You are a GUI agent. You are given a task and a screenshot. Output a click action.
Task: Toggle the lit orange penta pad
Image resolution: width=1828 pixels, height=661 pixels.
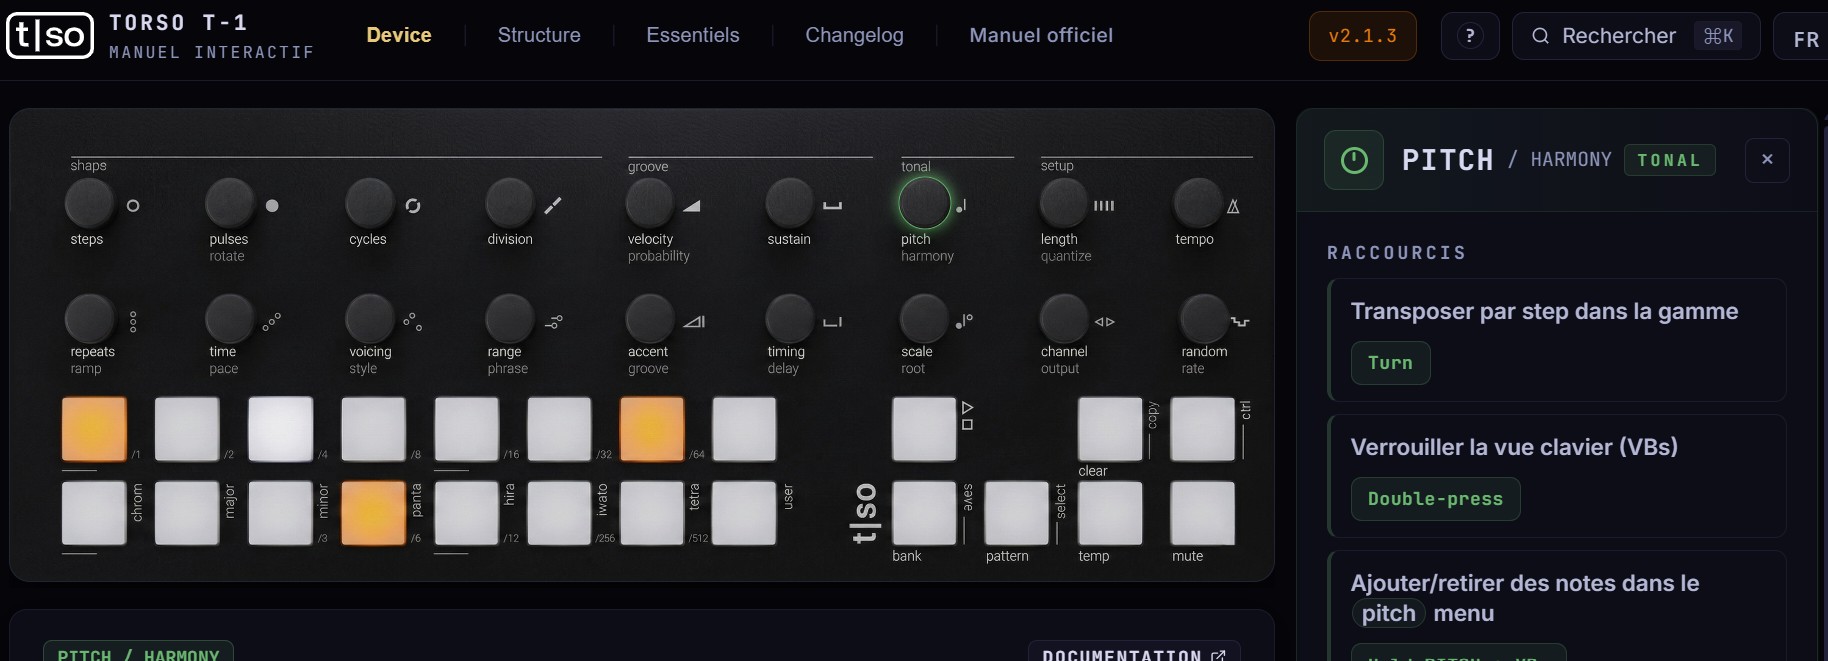pos(373,513)
